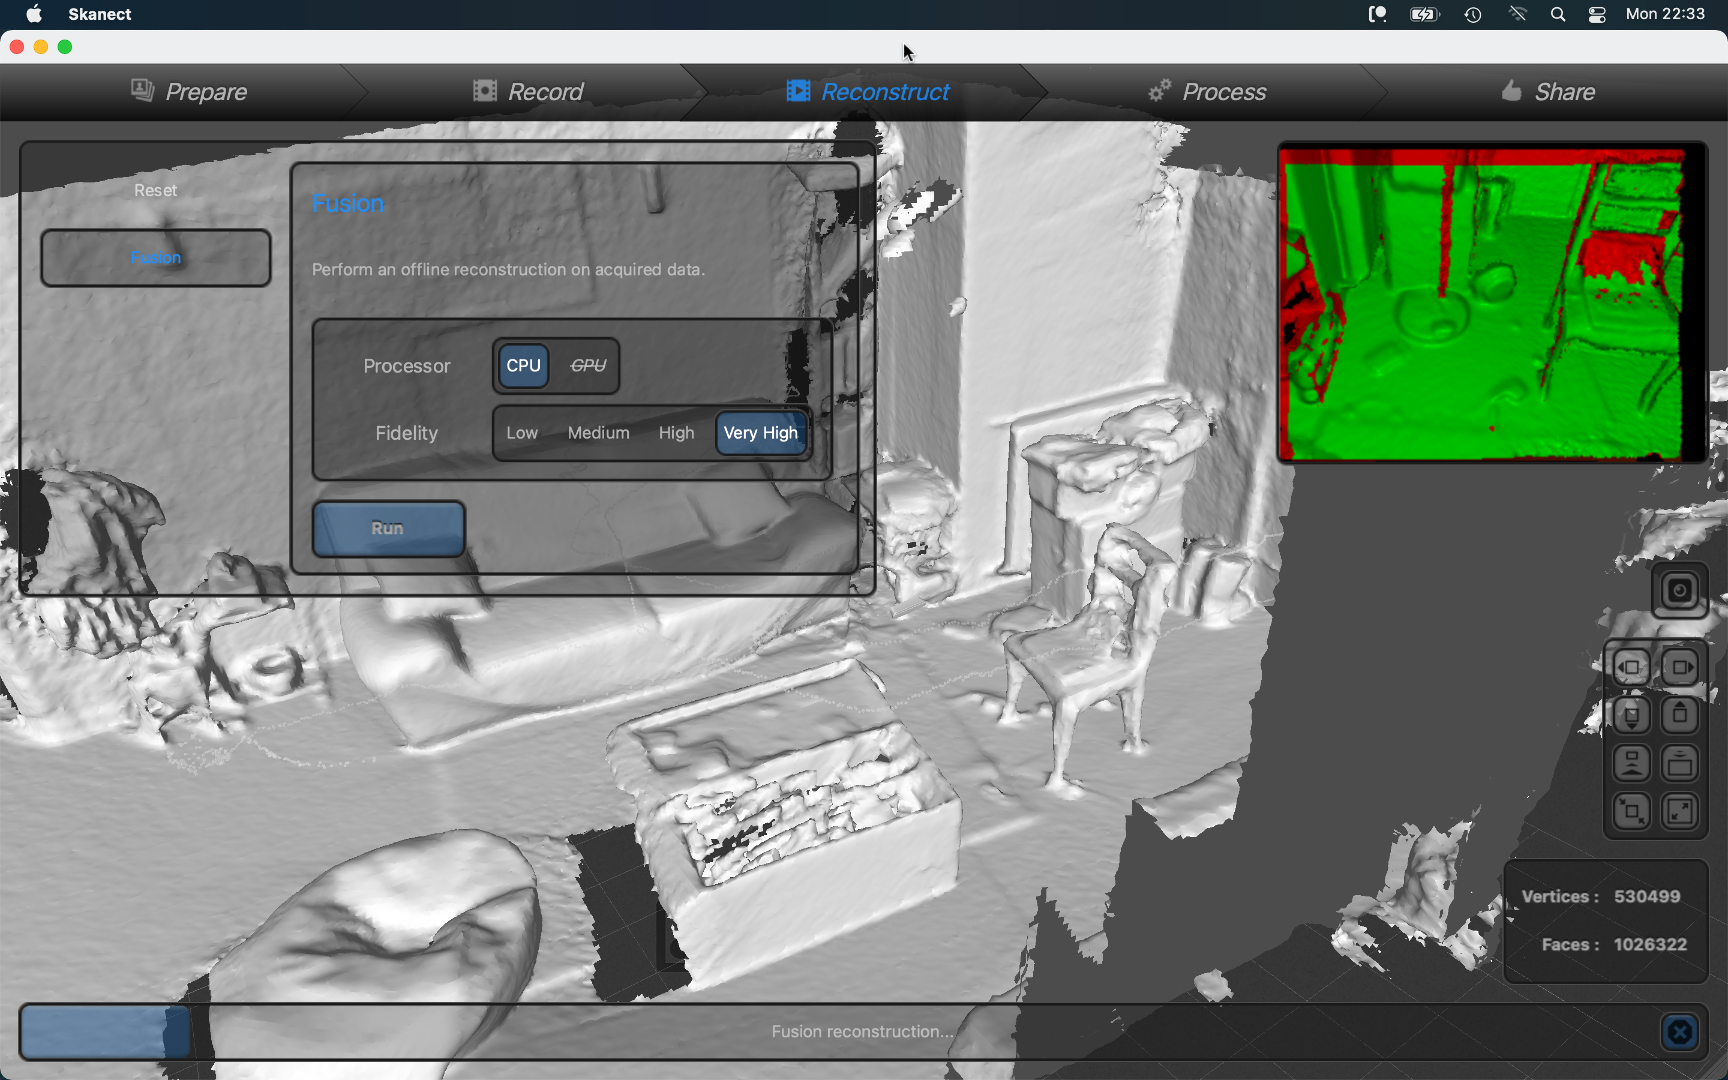Click the down-arrow view icon

tap(1631, 715)
